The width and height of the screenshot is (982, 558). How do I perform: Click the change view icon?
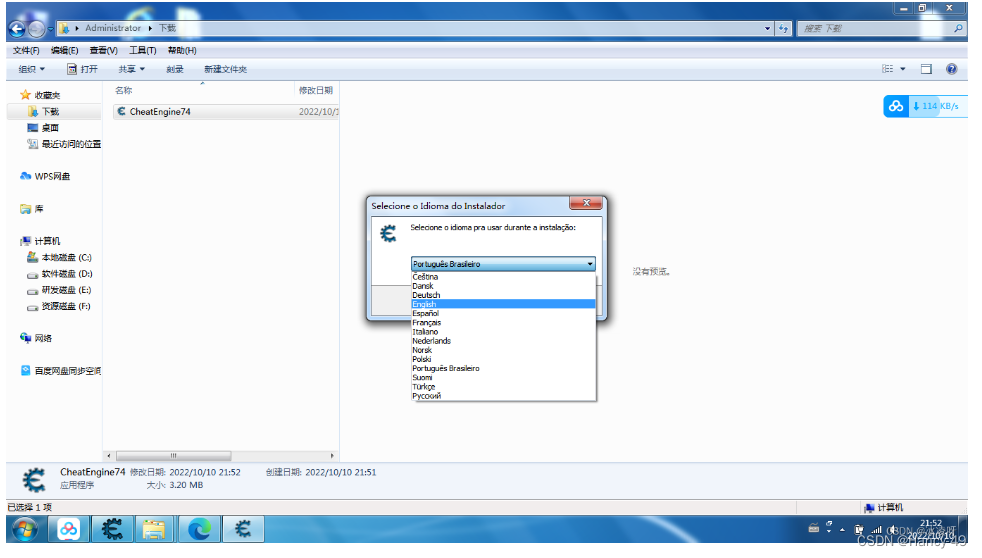point(887,69)
